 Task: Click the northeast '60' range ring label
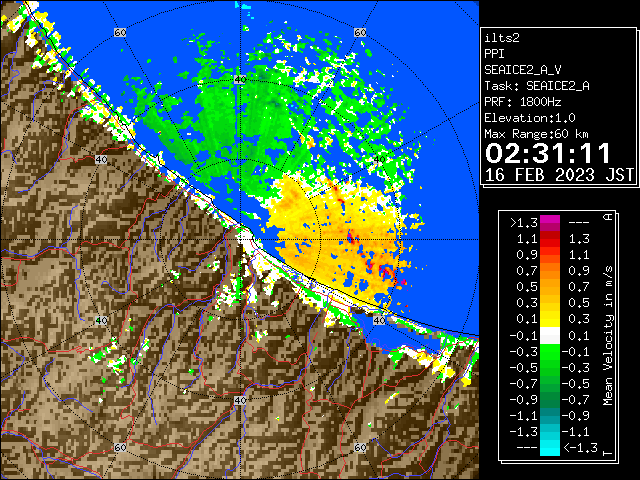click(360, 32)
